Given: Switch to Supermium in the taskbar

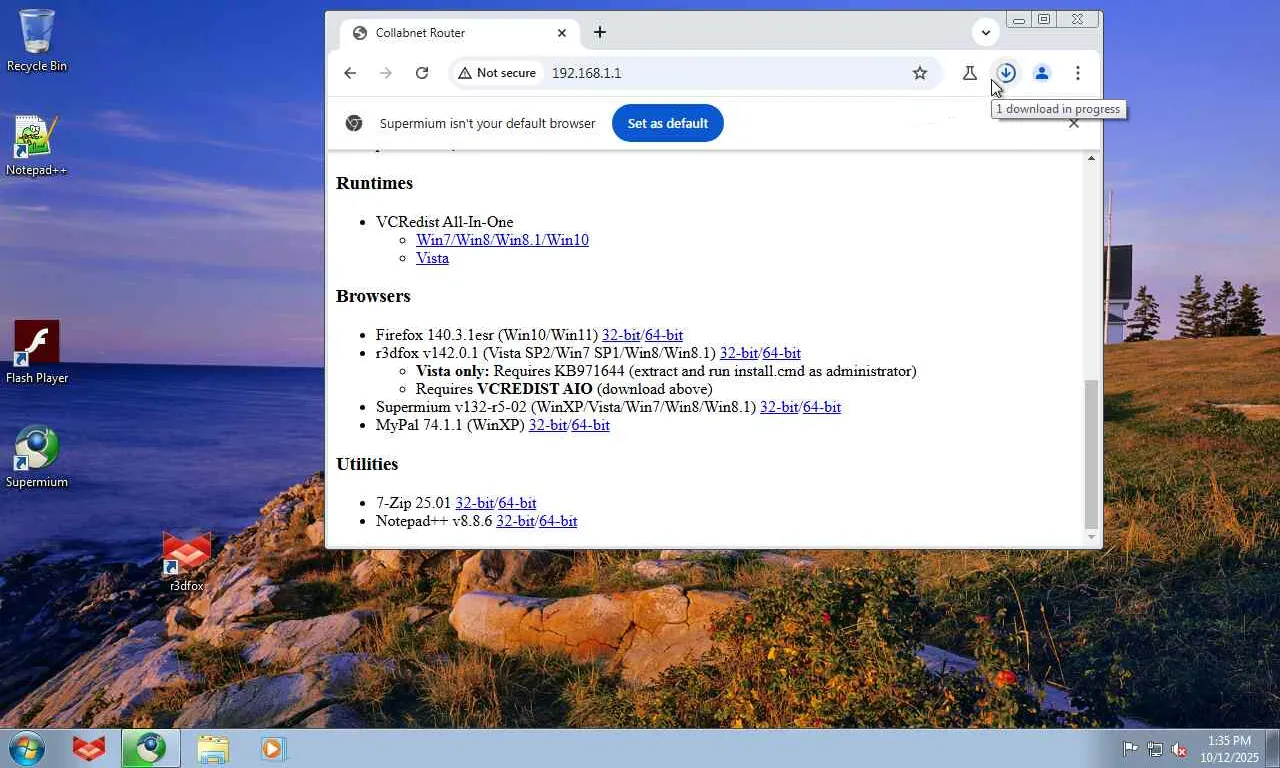Looking at the screenshot, I should click(x=151, y=748).
